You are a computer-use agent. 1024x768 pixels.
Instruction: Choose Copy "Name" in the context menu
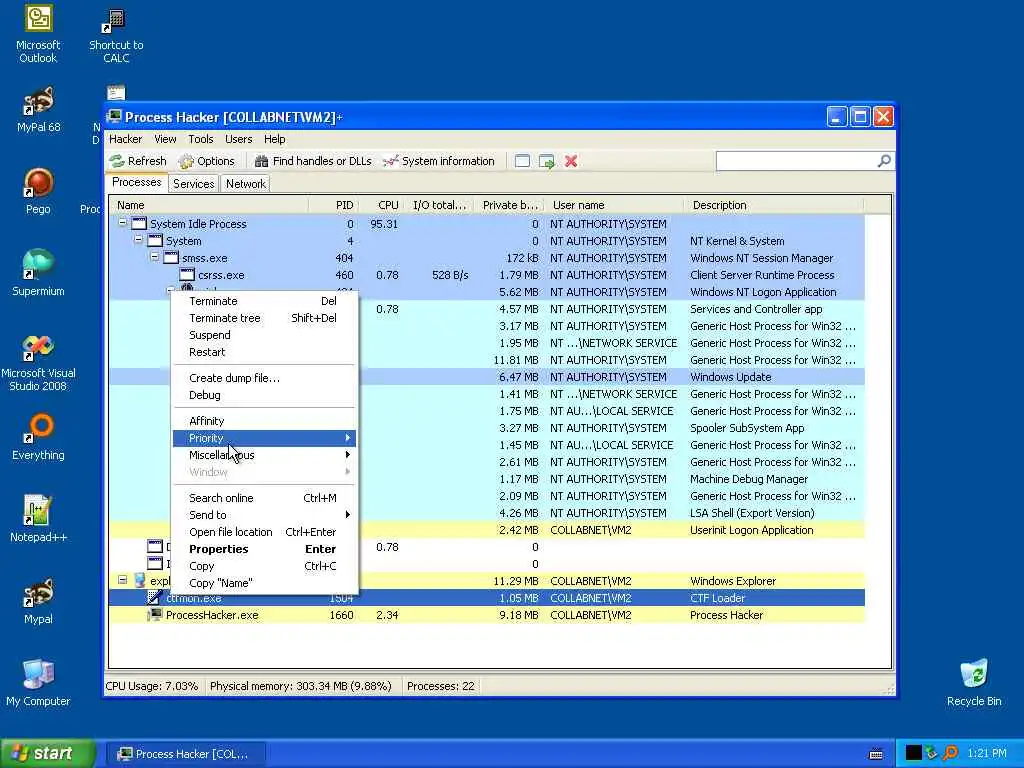click(x=264, y=583)
